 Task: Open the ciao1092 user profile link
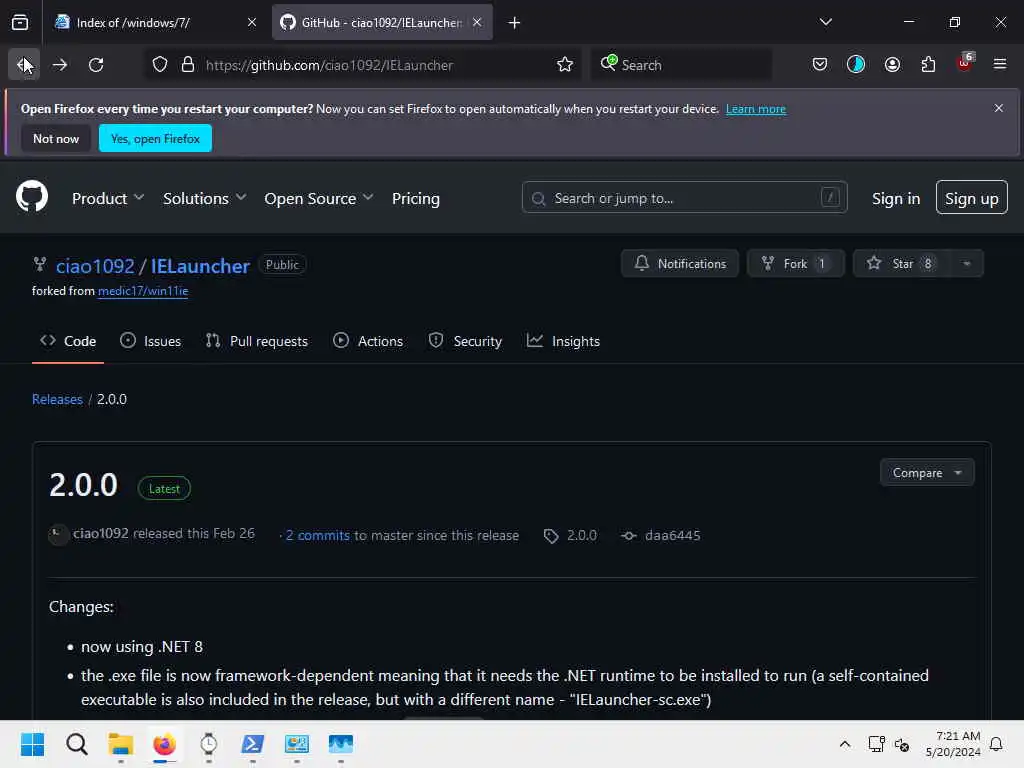pyautogui.click(x=95, y=266)
